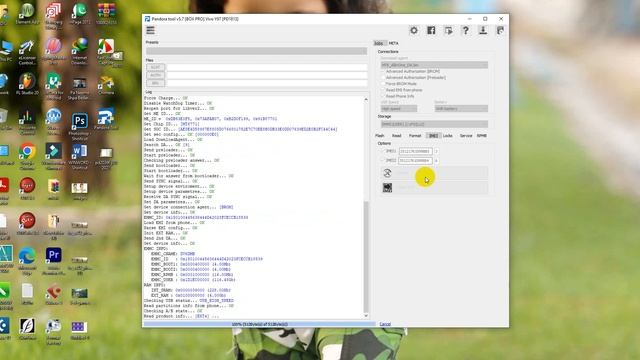Open the Battery dropdown
The height and width of the screenshot is (360, 640).
pos(461,109)
